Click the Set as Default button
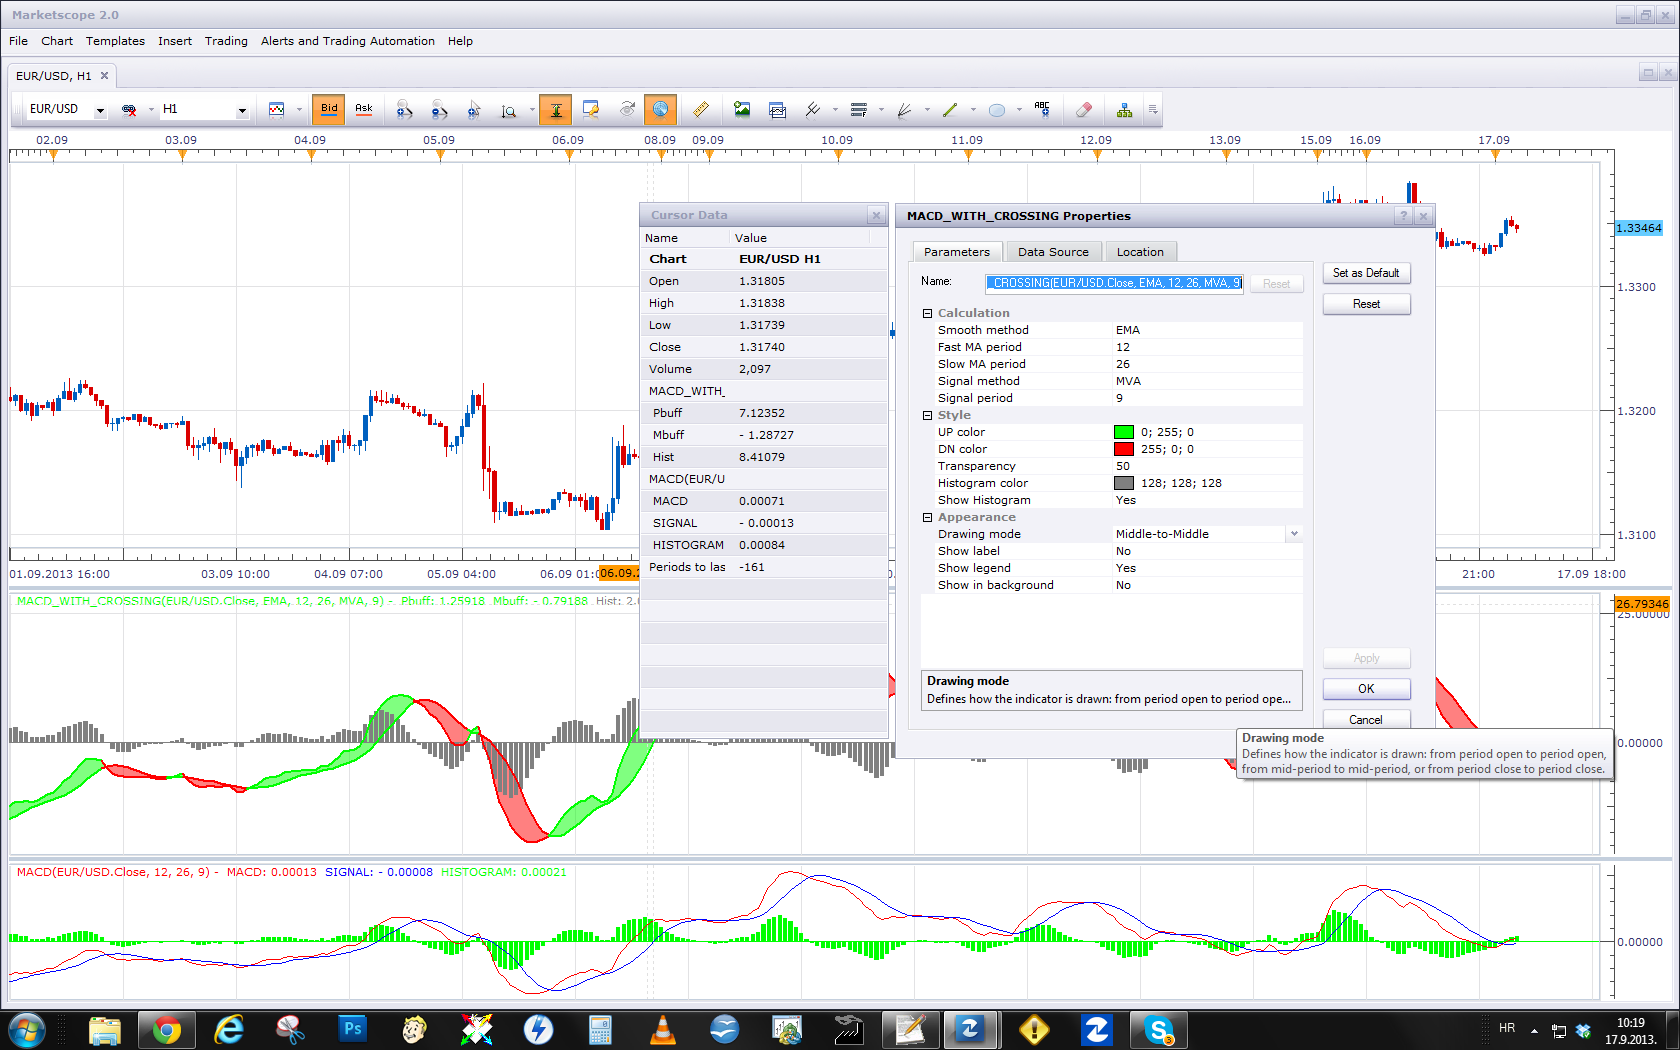The width and height of the screenshot is (1680, 1050). (x=1366, y=273)
